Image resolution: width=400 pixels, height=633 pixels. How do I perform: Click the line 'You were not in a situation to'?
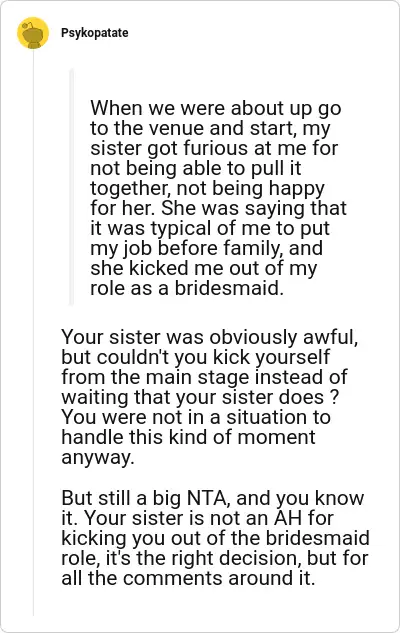(x=196, y=417)
